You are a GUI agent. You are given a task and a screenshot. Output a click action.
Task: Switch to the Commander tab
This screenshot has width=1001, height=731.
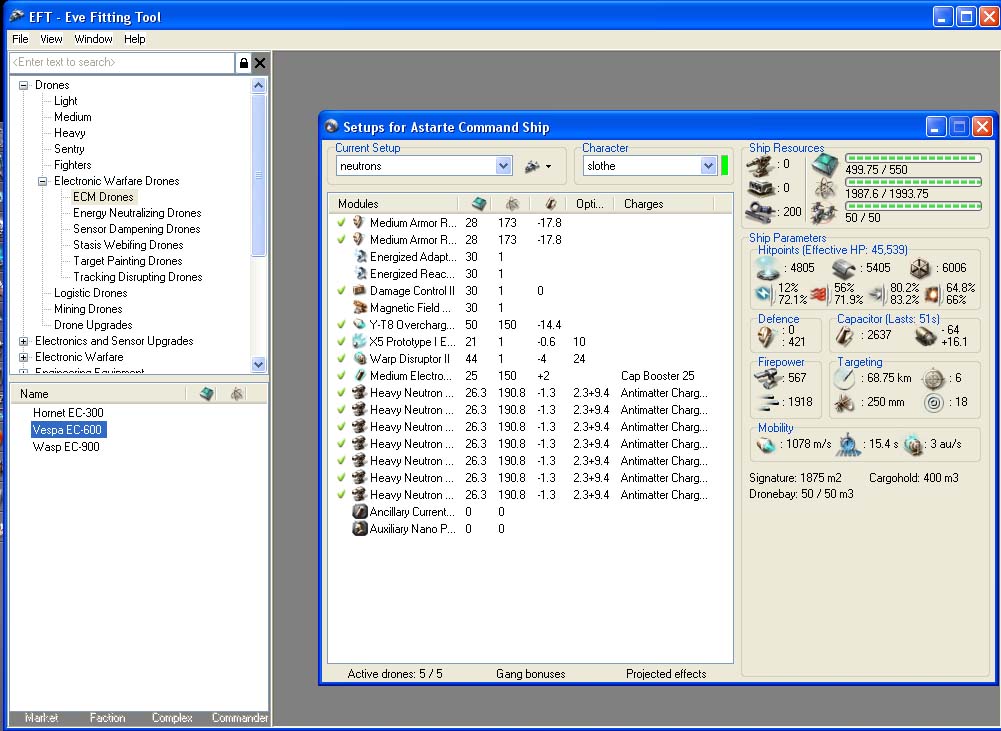click(x=239, y=718)
